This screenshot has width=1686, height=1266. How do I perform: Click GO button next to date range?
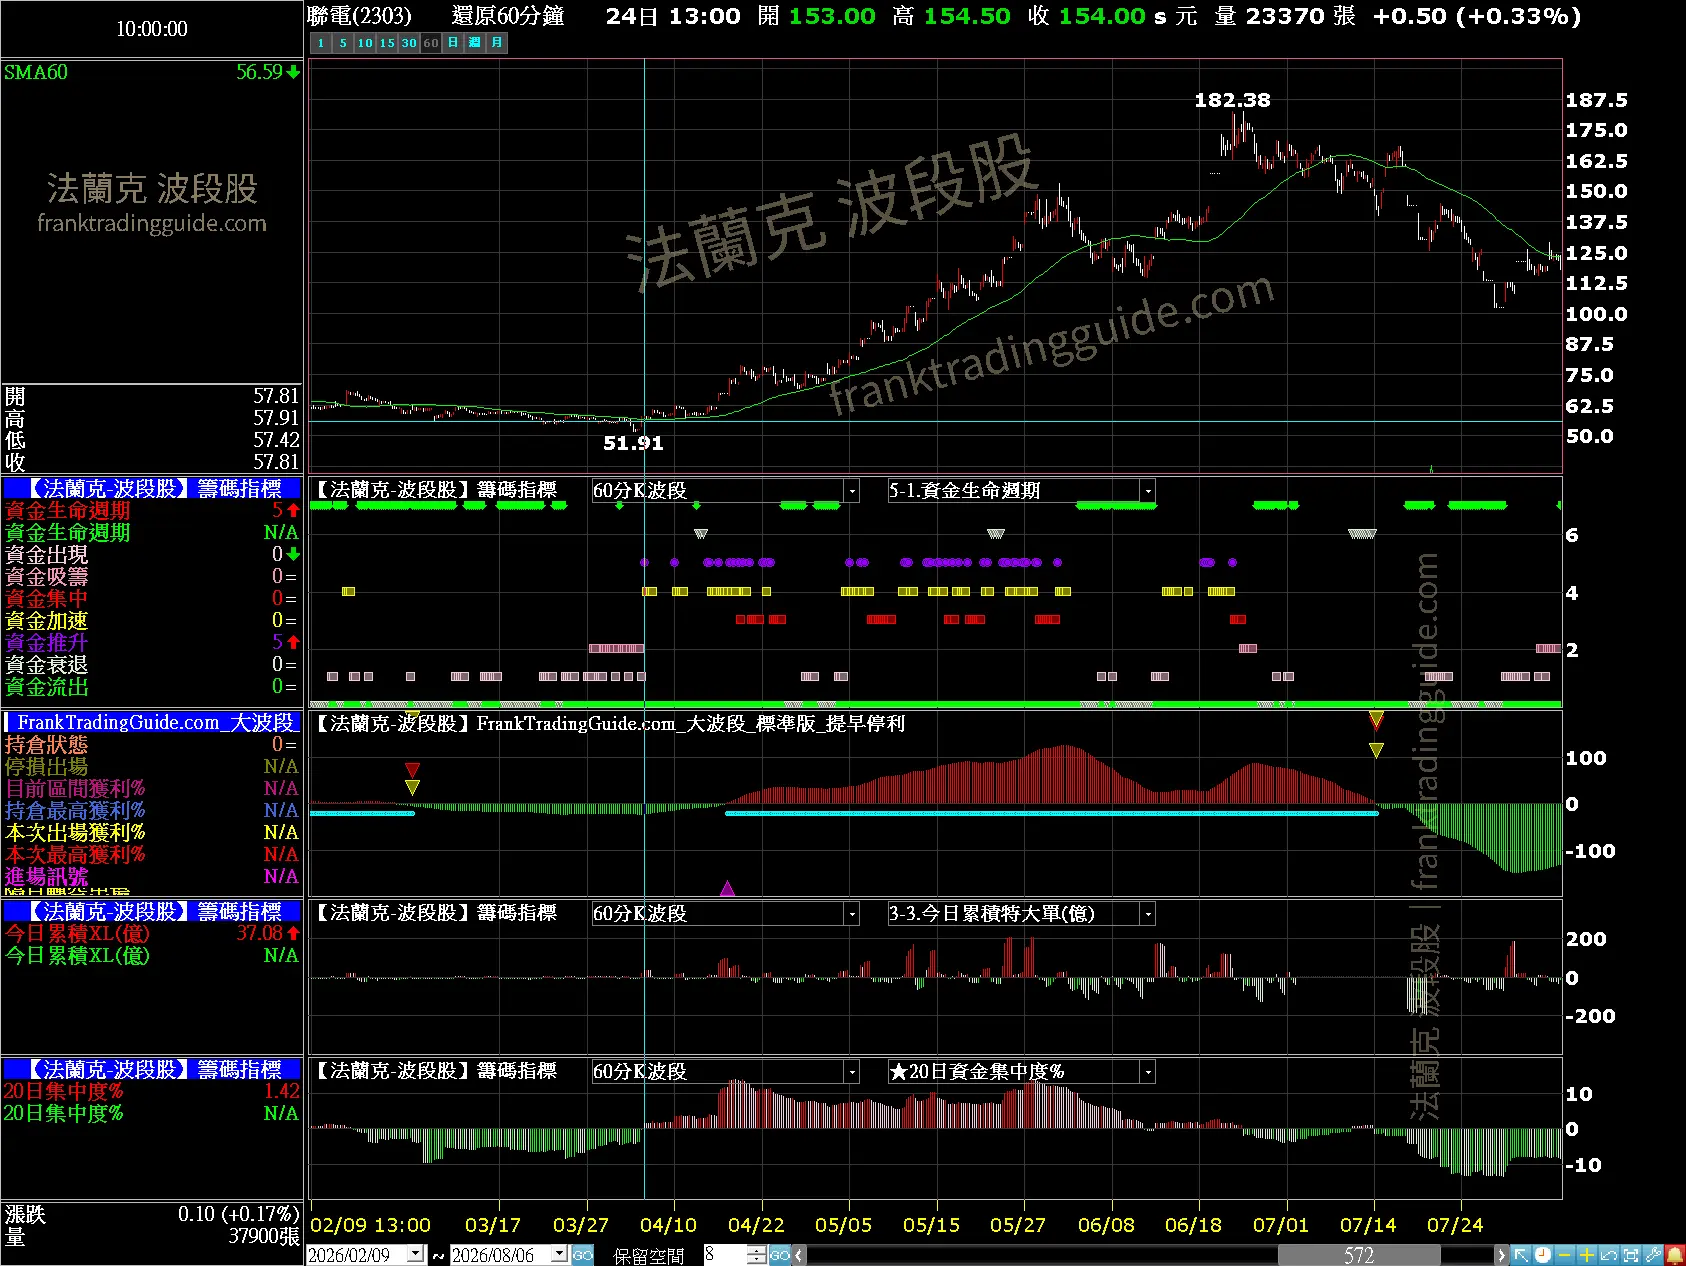coord(583,1255)
